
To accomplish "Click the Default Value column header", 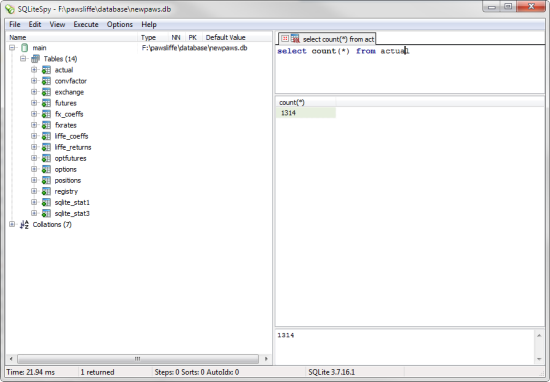I will 237,37.
